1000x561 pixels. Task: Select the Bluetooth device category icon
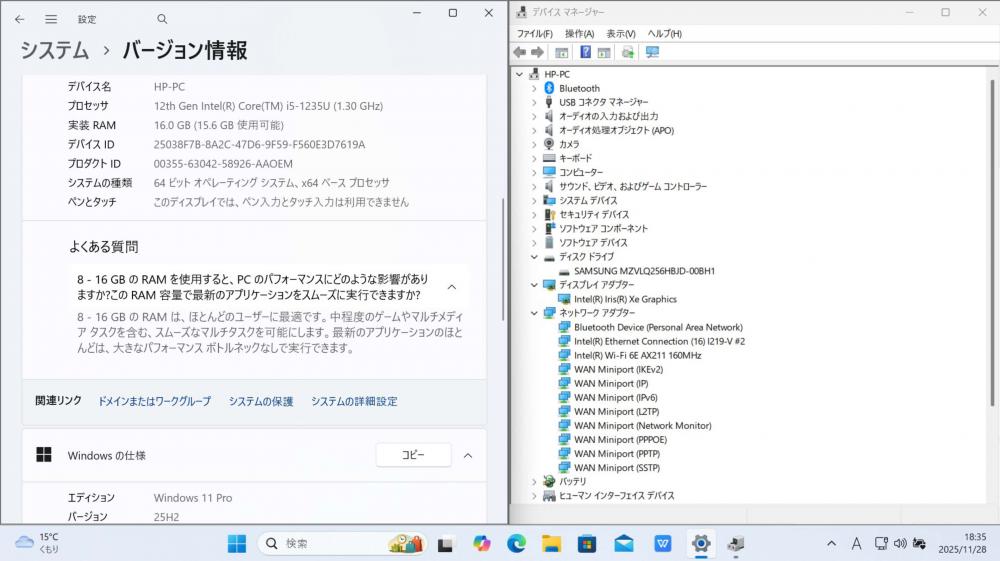pos(549,88)
